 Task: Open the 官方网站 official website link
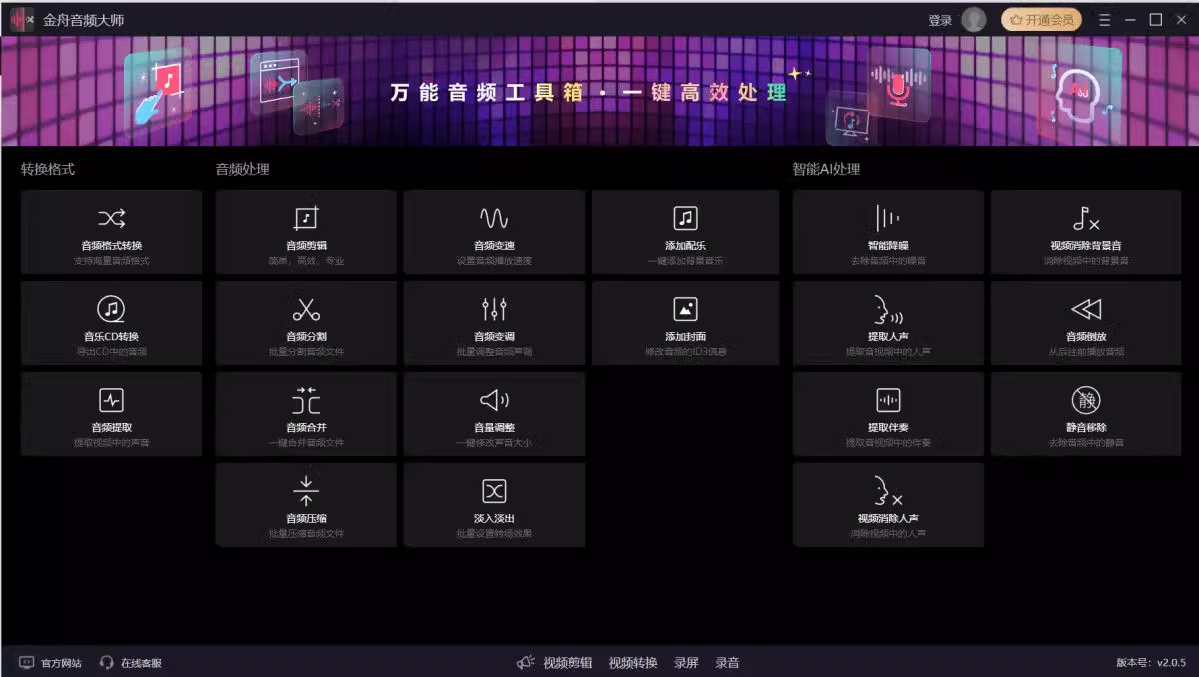coord(51,662)
